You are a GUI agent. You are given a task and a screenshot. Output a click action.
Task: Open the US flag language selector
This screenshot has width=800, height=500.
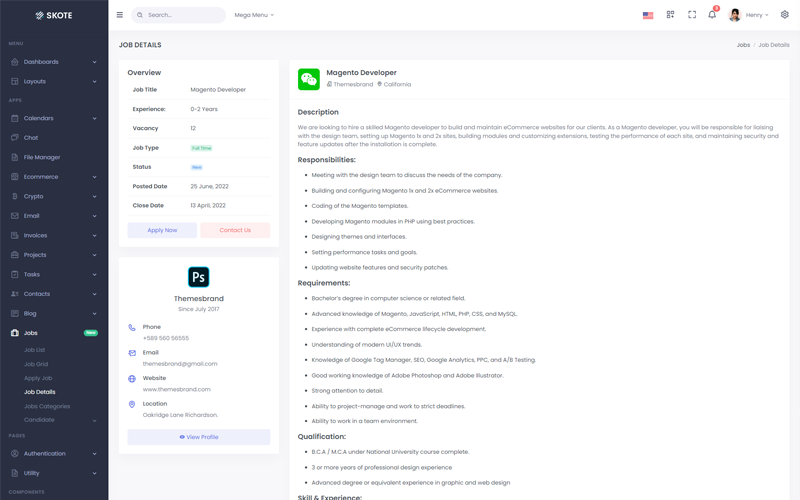pyautogui.click(x=648, y=15)
